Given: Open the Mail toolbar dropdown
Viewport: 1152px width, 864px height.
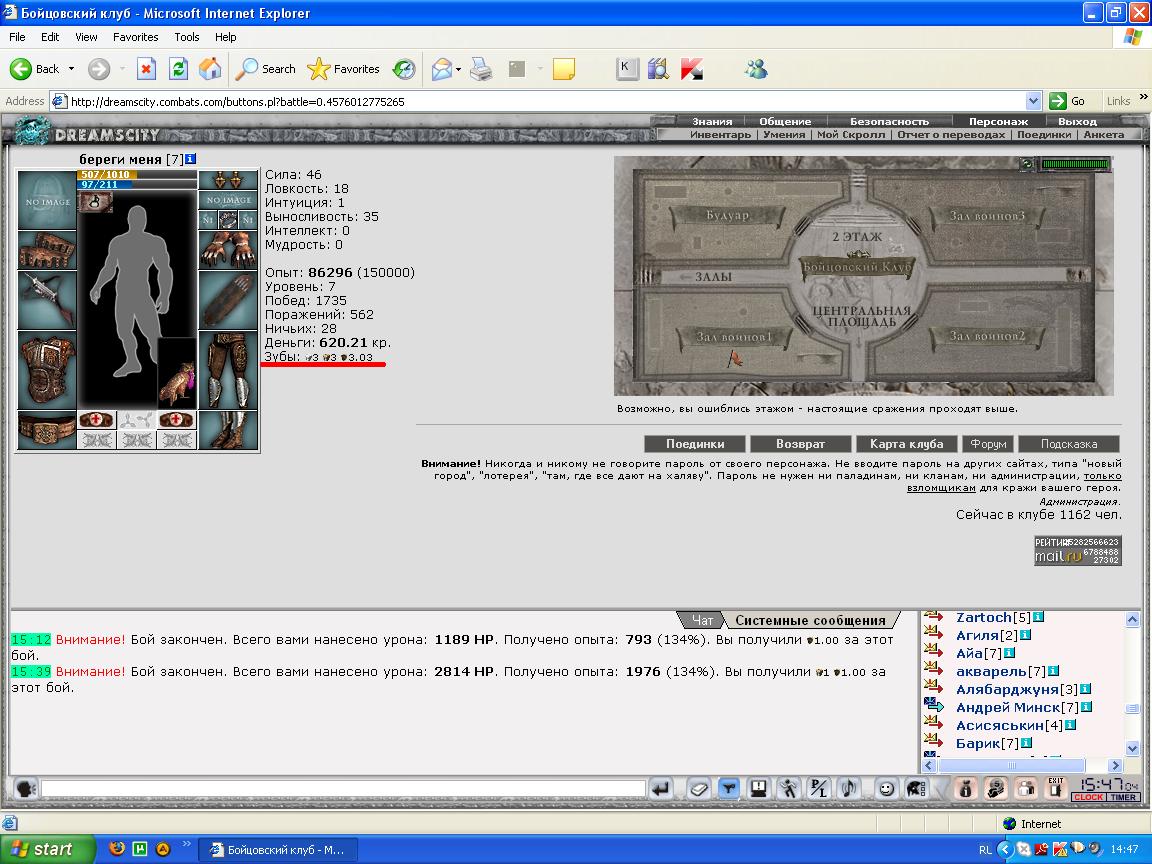Looking at the screenshot, I should click(x=458, y=70).
